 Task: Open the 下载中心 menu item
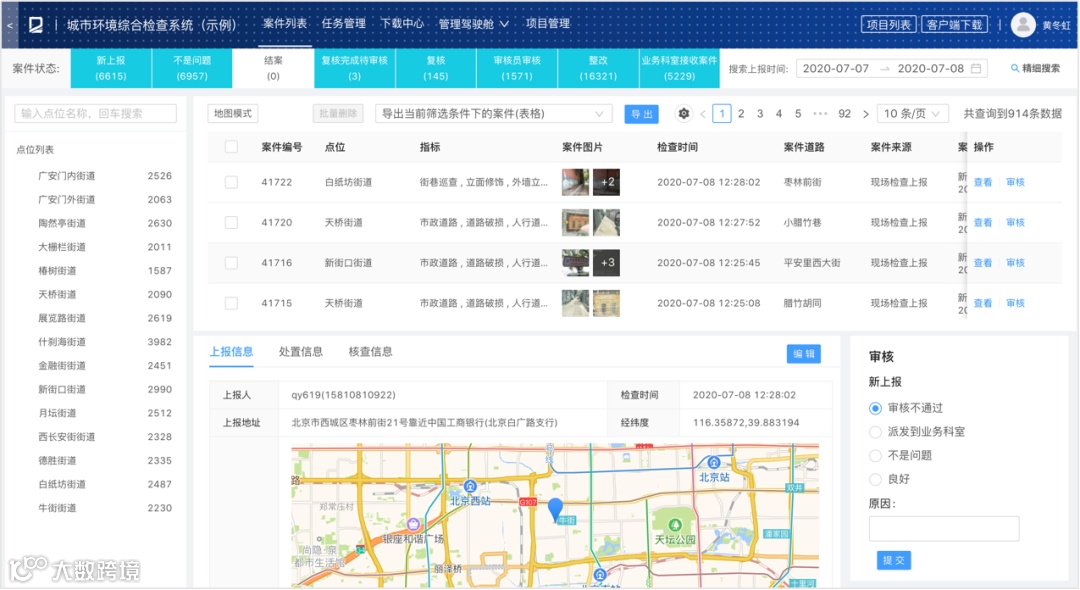click(x=402, y=24)
